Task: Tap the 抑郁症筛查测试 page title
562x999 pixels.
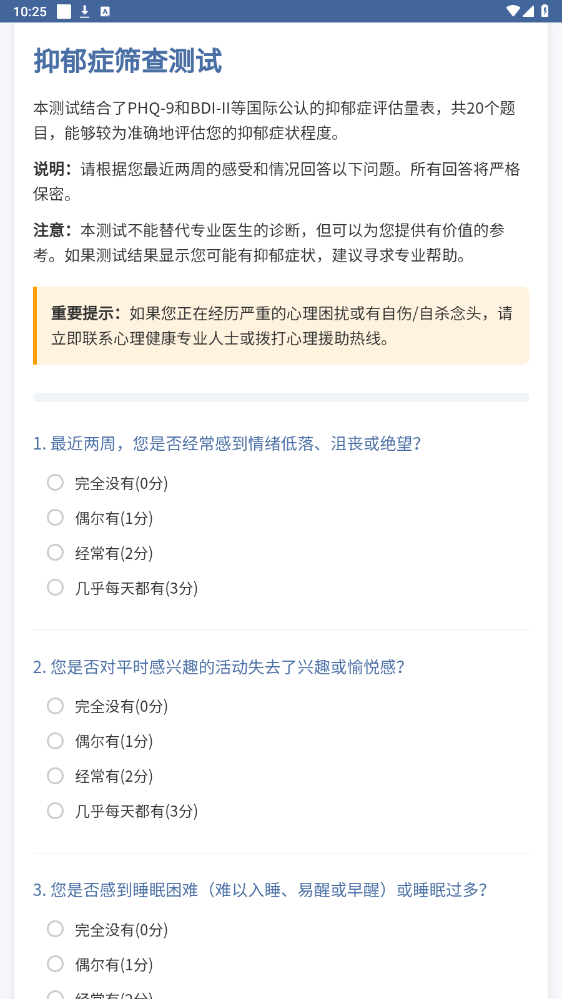Action: pos(127,62)
